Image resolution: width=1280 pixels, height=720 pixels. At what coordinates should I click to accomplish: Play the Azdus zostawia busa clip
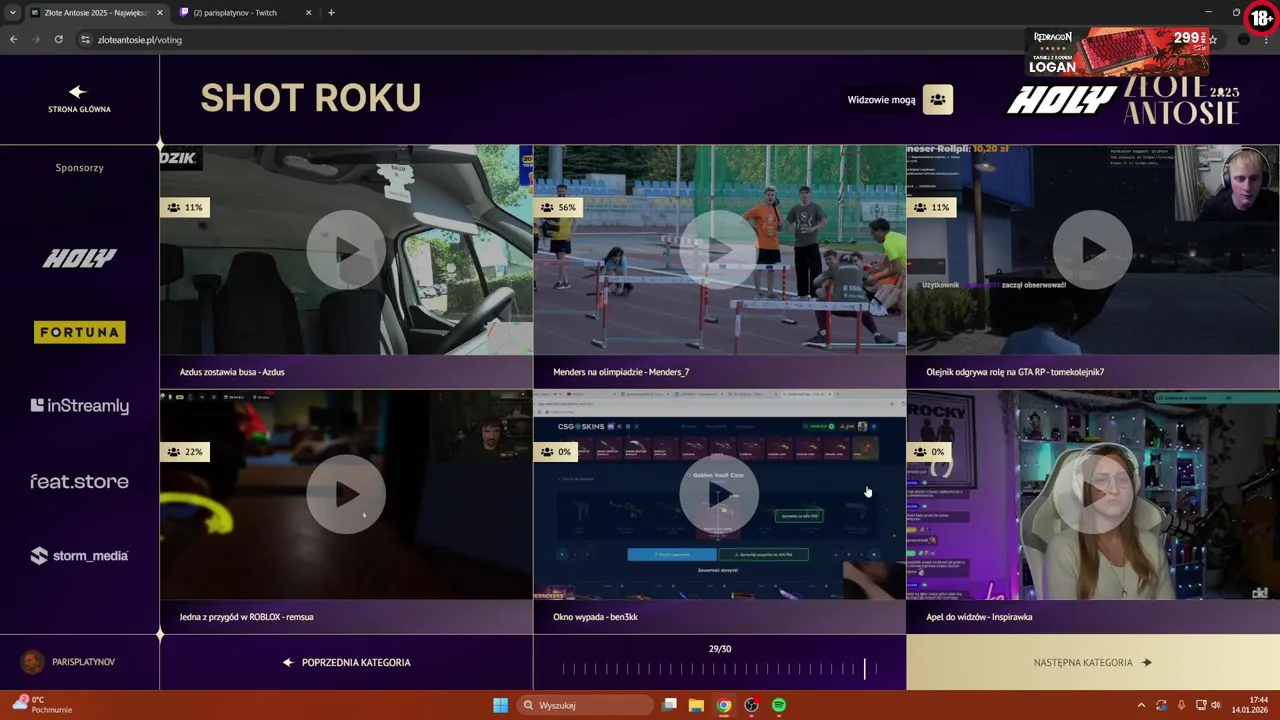(346, 250)
